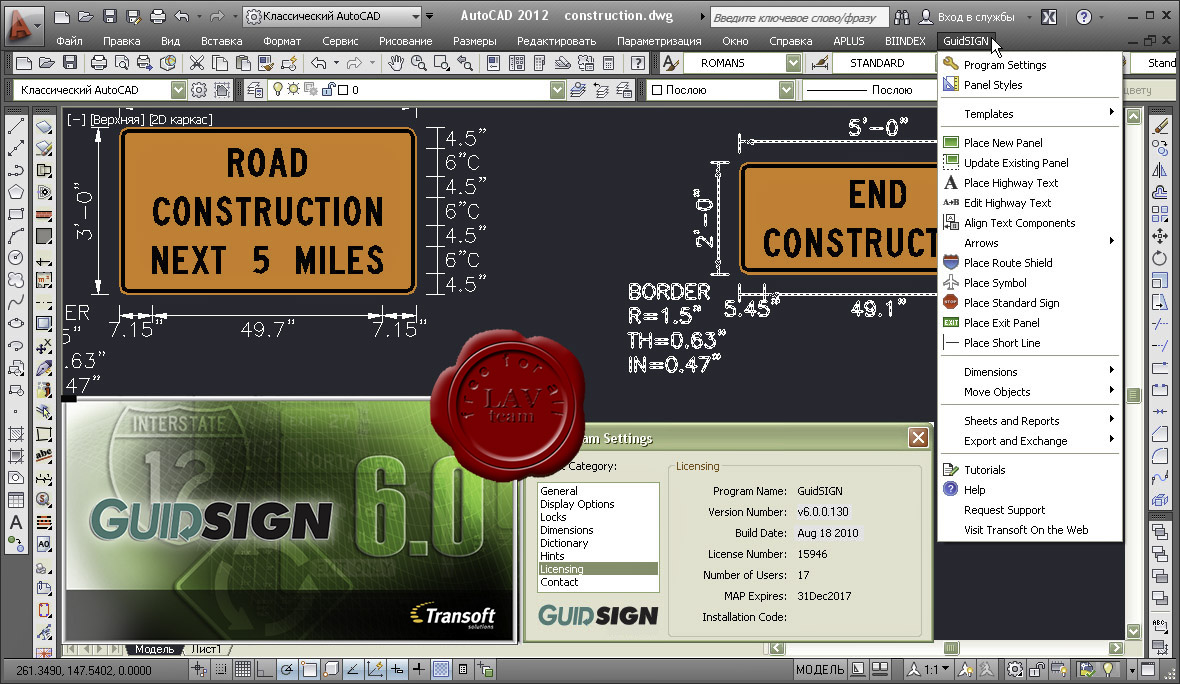This screenshot has height=684, width=1180.
Task: Click the Text Style icon beside ROMANS
Action: tap(671, 63)
